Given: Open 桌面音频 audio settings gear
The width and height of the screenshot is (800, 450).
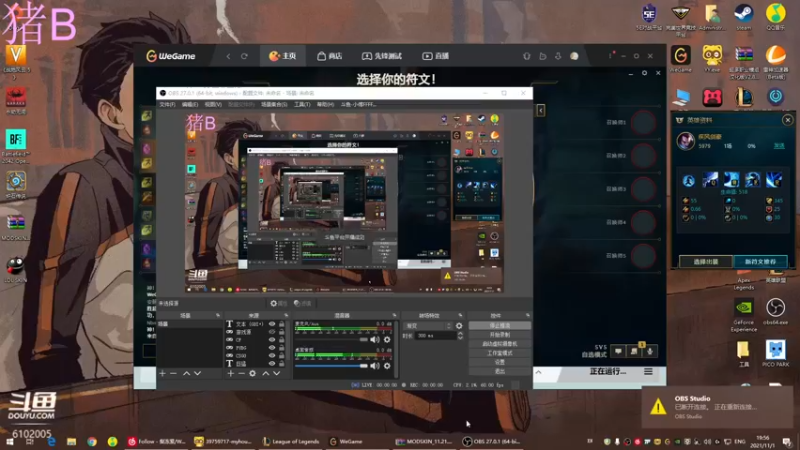Looking at the screenshot, I should 387,365.
